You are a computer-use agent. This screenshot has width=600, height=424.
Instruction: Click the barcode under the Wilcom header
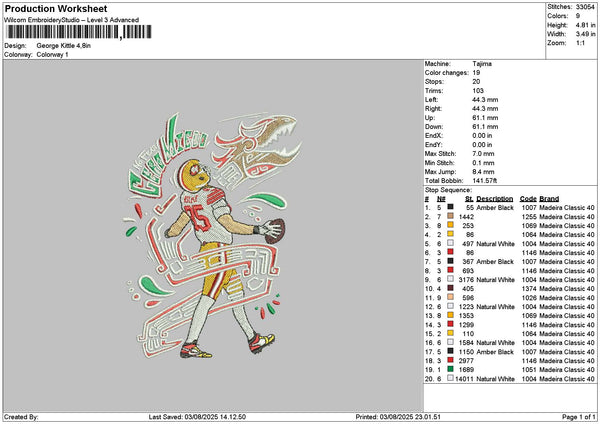pos(78,32)
